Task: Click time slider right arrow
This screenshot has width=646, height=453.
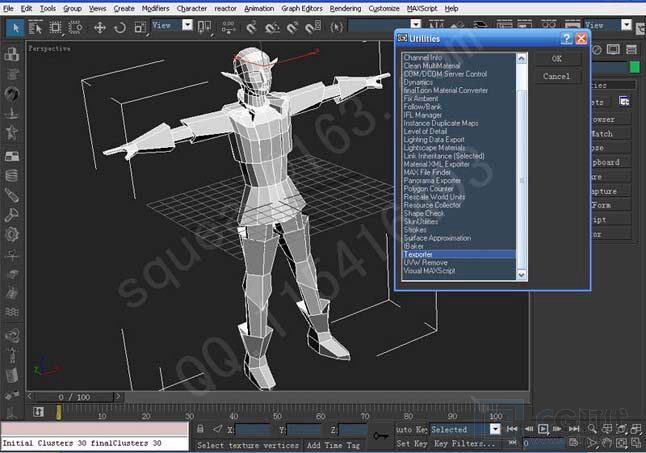Action: pyautogui.click(x=118, y=396)
